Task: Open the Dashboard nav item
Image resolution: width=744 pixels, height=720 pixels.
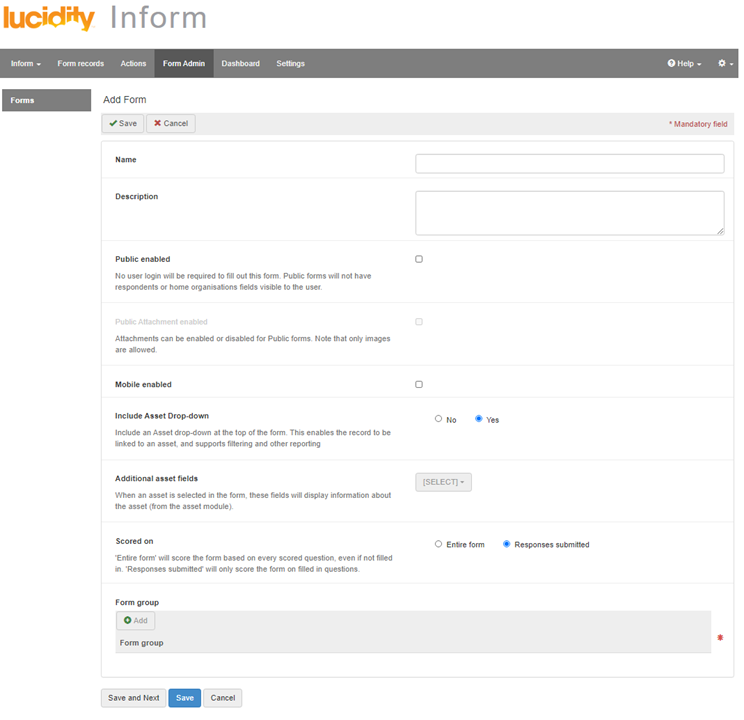Action: [240, 63]
